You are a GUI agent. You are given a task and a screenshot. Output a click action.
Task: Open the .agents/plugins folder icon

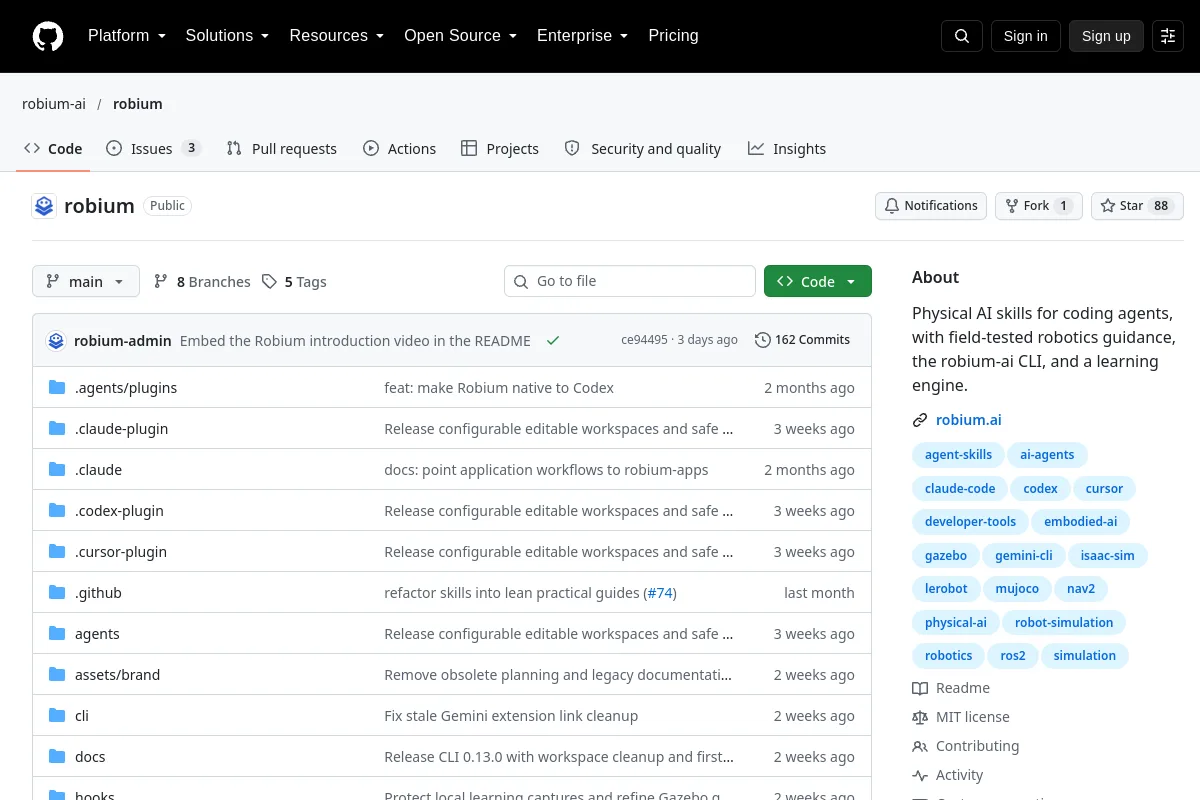pyautogui.click(x=57, y=388)
